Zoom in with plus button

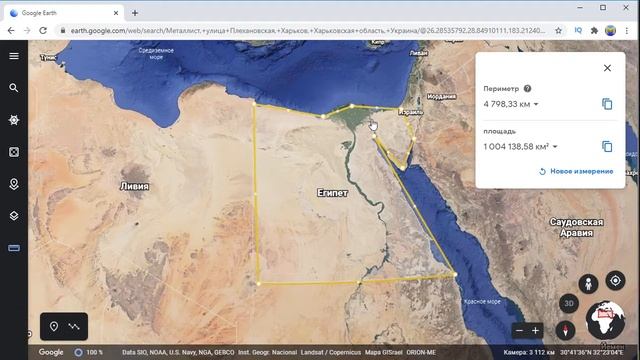(536, 331)
